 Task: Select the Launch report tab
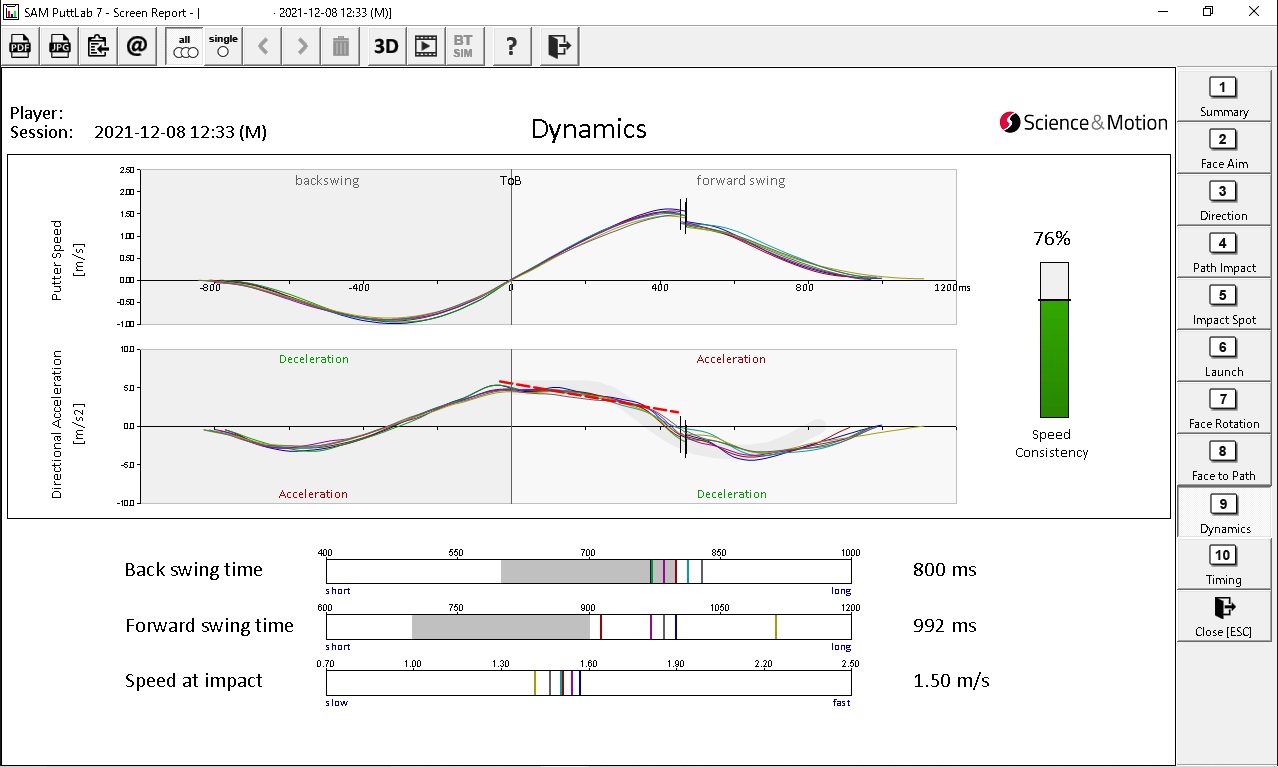point(1223,356)
